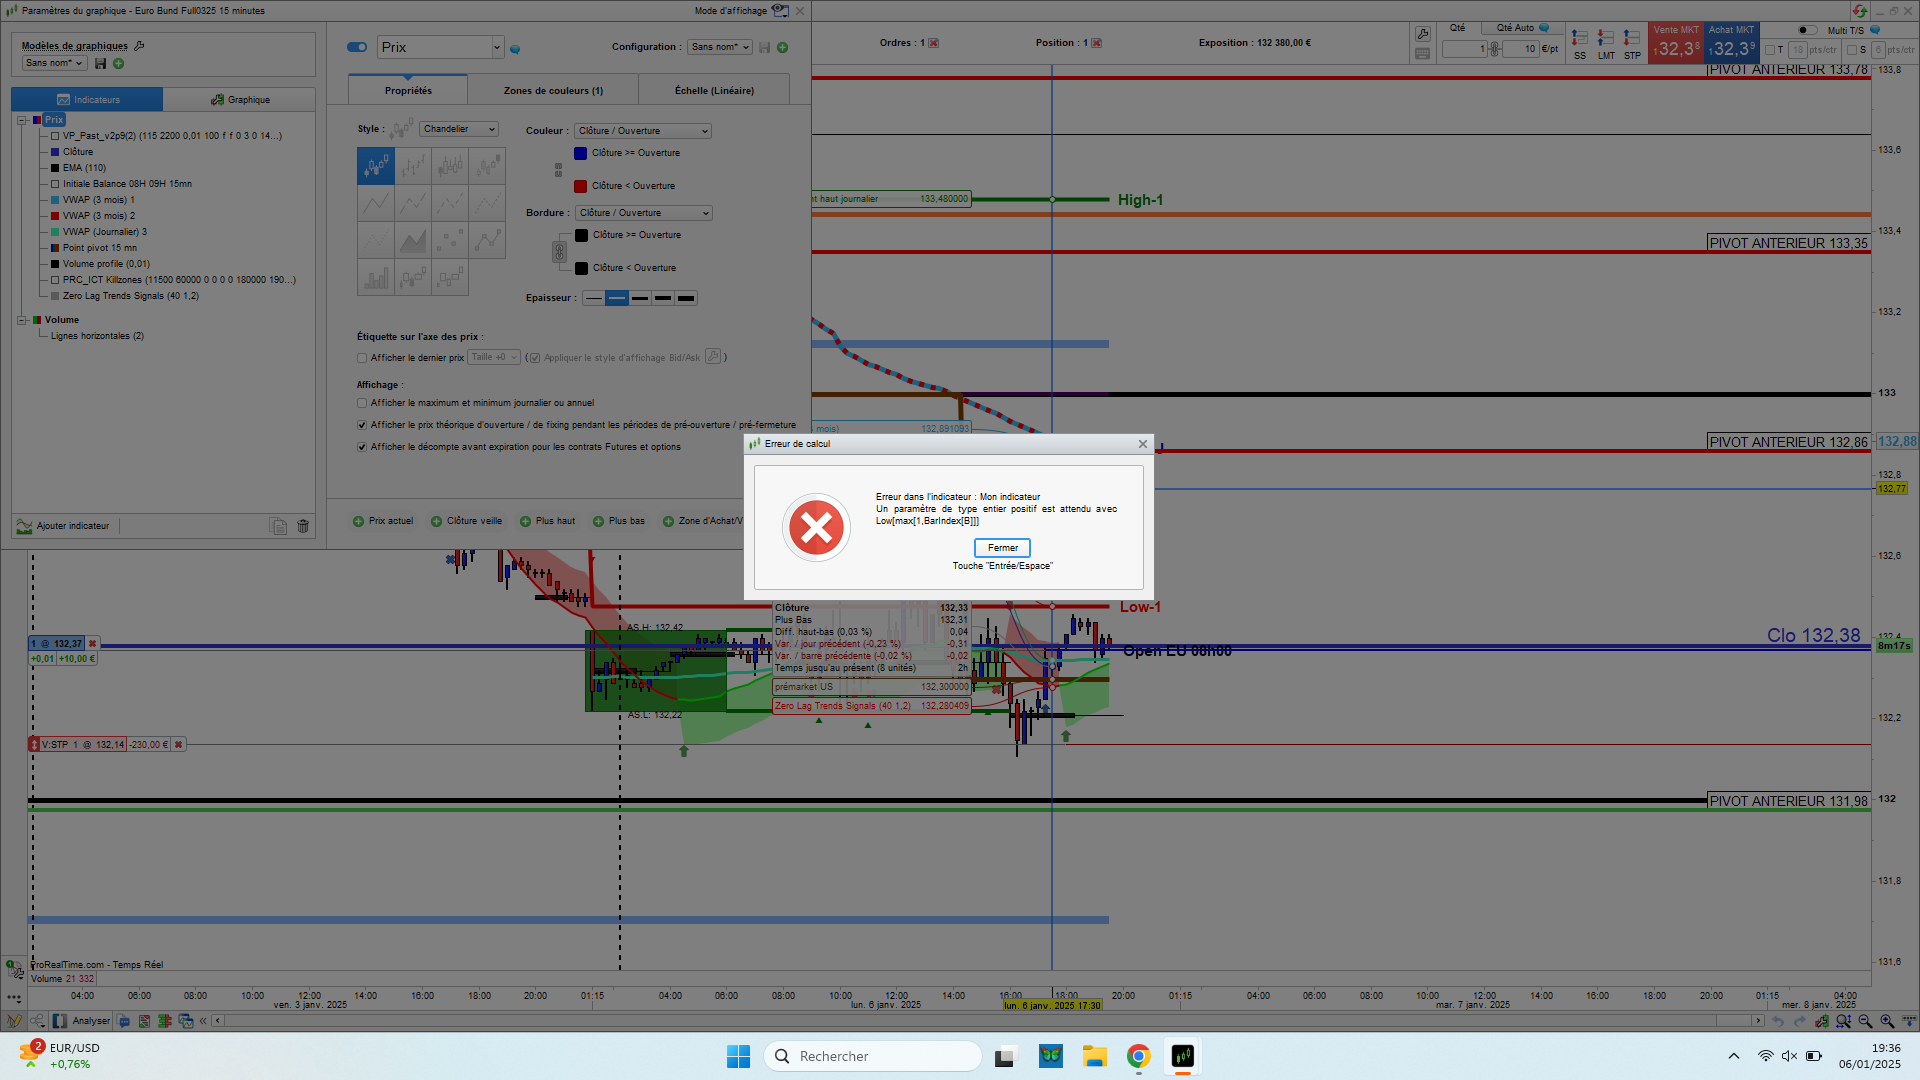The image size is (1920, 1080).
Task: Toggle the Prix visibility switch
Action: click(357, 47)
